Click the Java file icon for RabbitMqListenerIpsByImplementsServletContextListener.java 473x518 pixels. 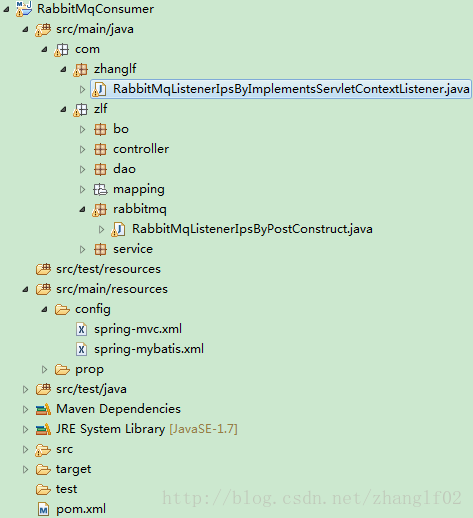pyautogui.click(x=99, y=89)
